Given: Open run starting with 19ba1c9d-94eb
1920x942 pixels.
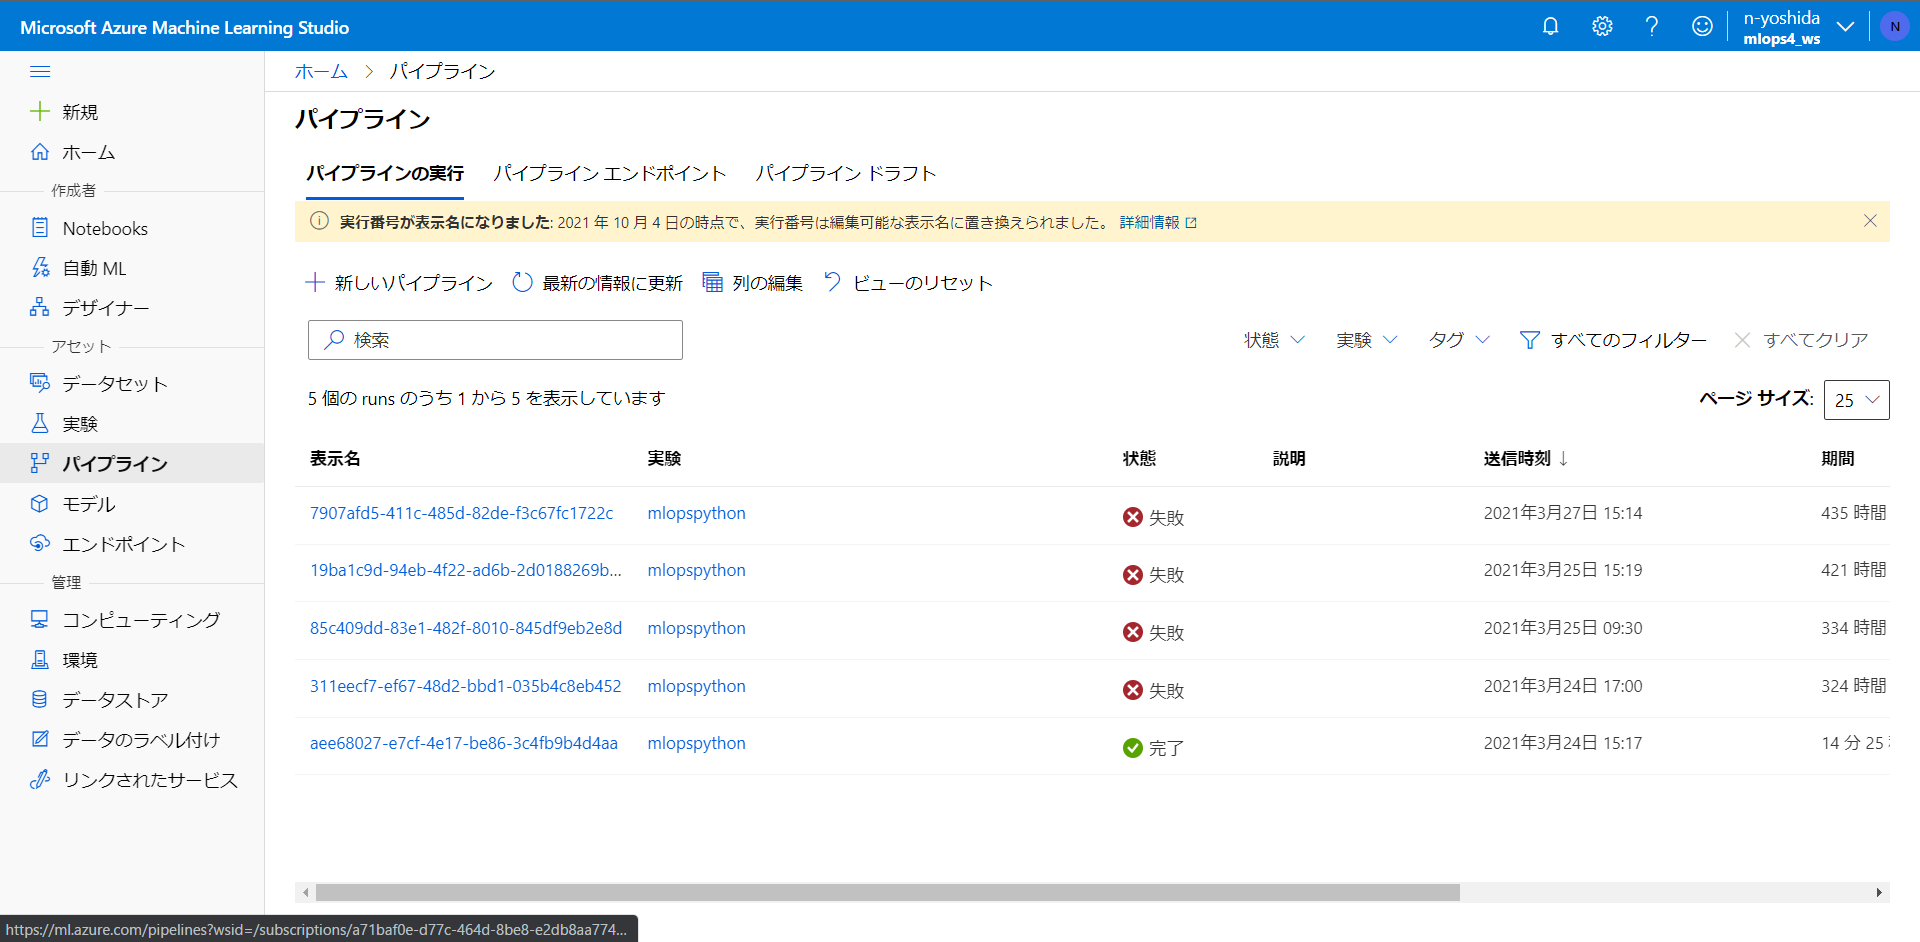Looking at the screenshot, I should click(465, 570).
